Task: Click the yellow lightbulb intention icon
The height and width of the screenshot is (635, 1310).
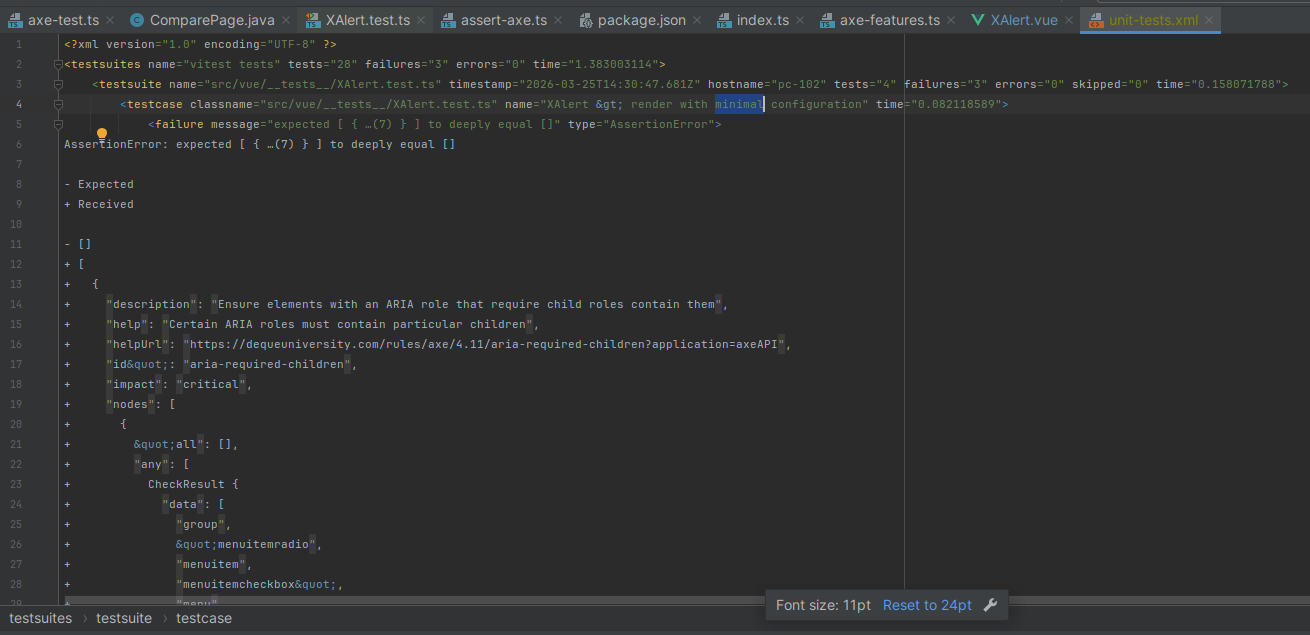Action: point(101,133)
